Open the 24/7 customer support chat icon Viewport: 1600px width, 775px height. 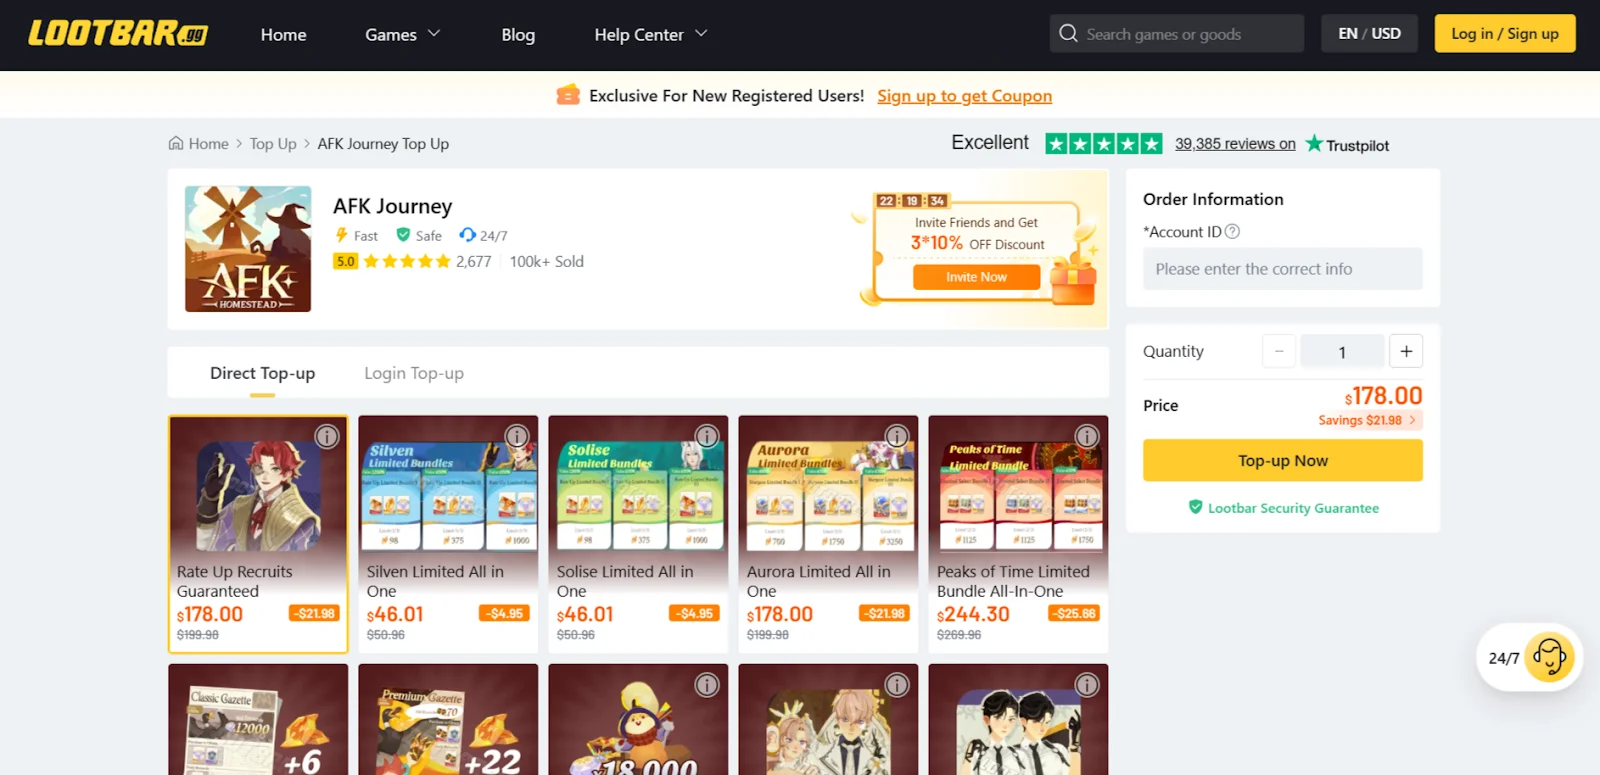(x=1548, y=657)
